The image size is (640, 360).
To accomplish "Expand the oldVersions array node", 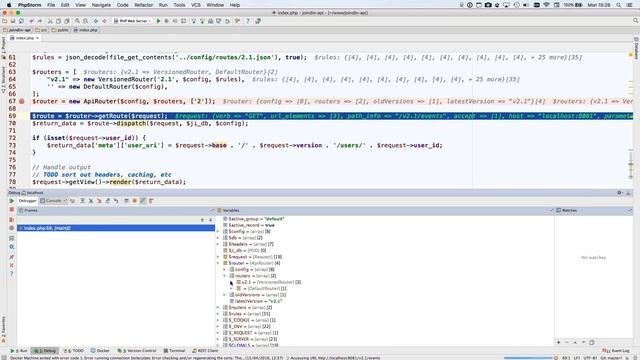I will 224,295.
